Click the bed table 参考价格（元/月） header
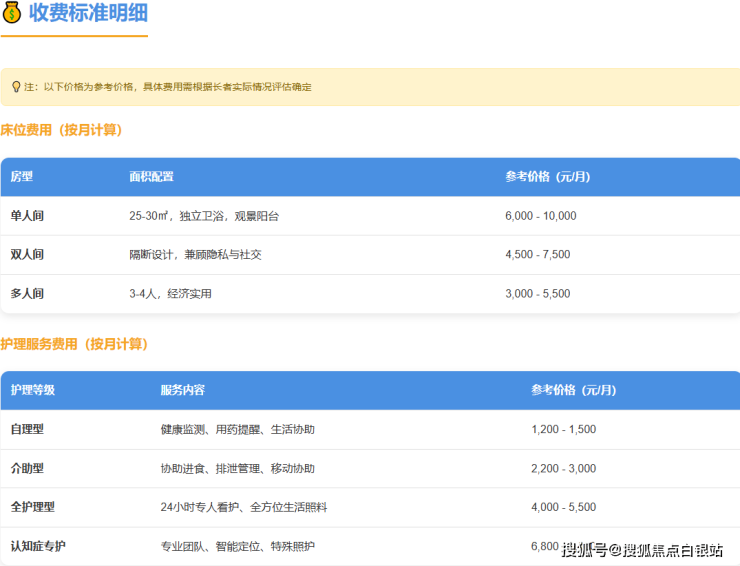The width and height of the screenshot is (740, 566). (x=547, y=177)
